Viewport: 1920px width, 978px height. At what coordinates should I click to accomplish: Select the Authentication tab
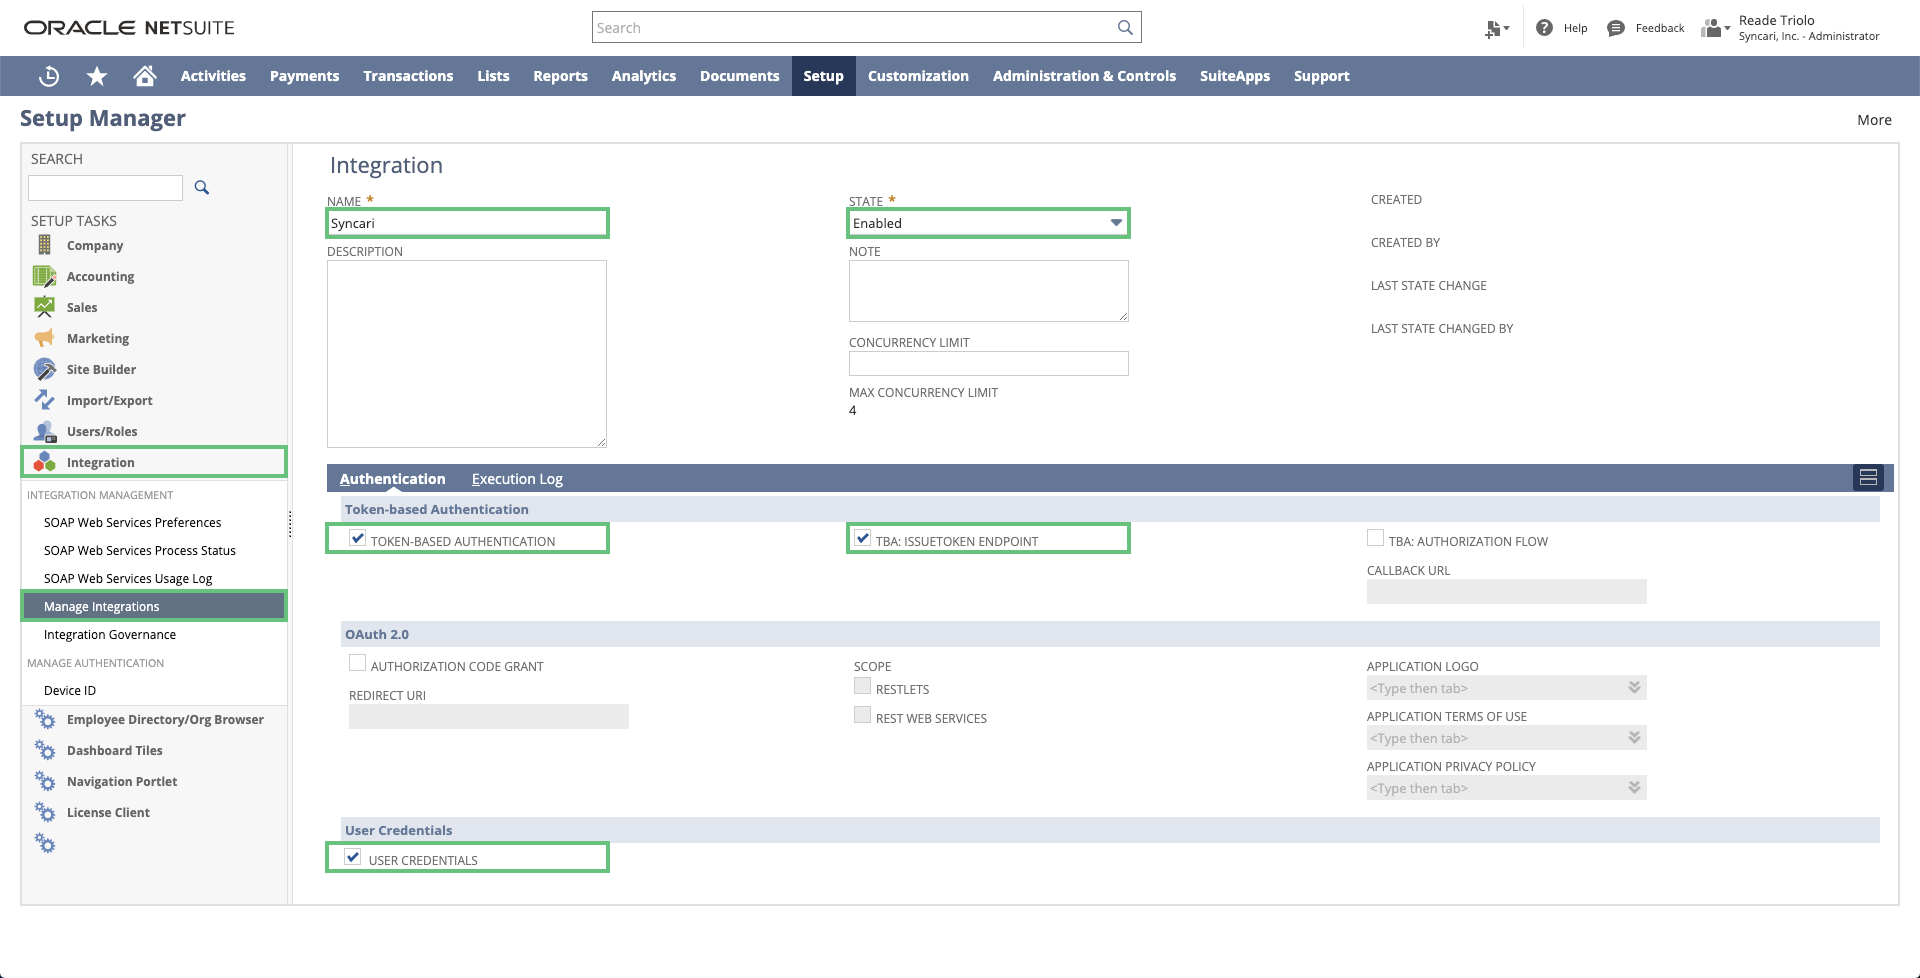pyautogui.click(x=392, y=479)
